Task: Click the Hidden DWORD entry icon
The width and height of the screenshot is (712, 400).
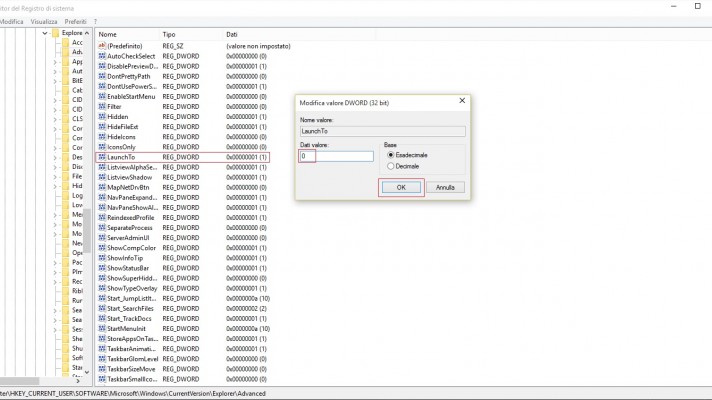Action: (101, 117)
